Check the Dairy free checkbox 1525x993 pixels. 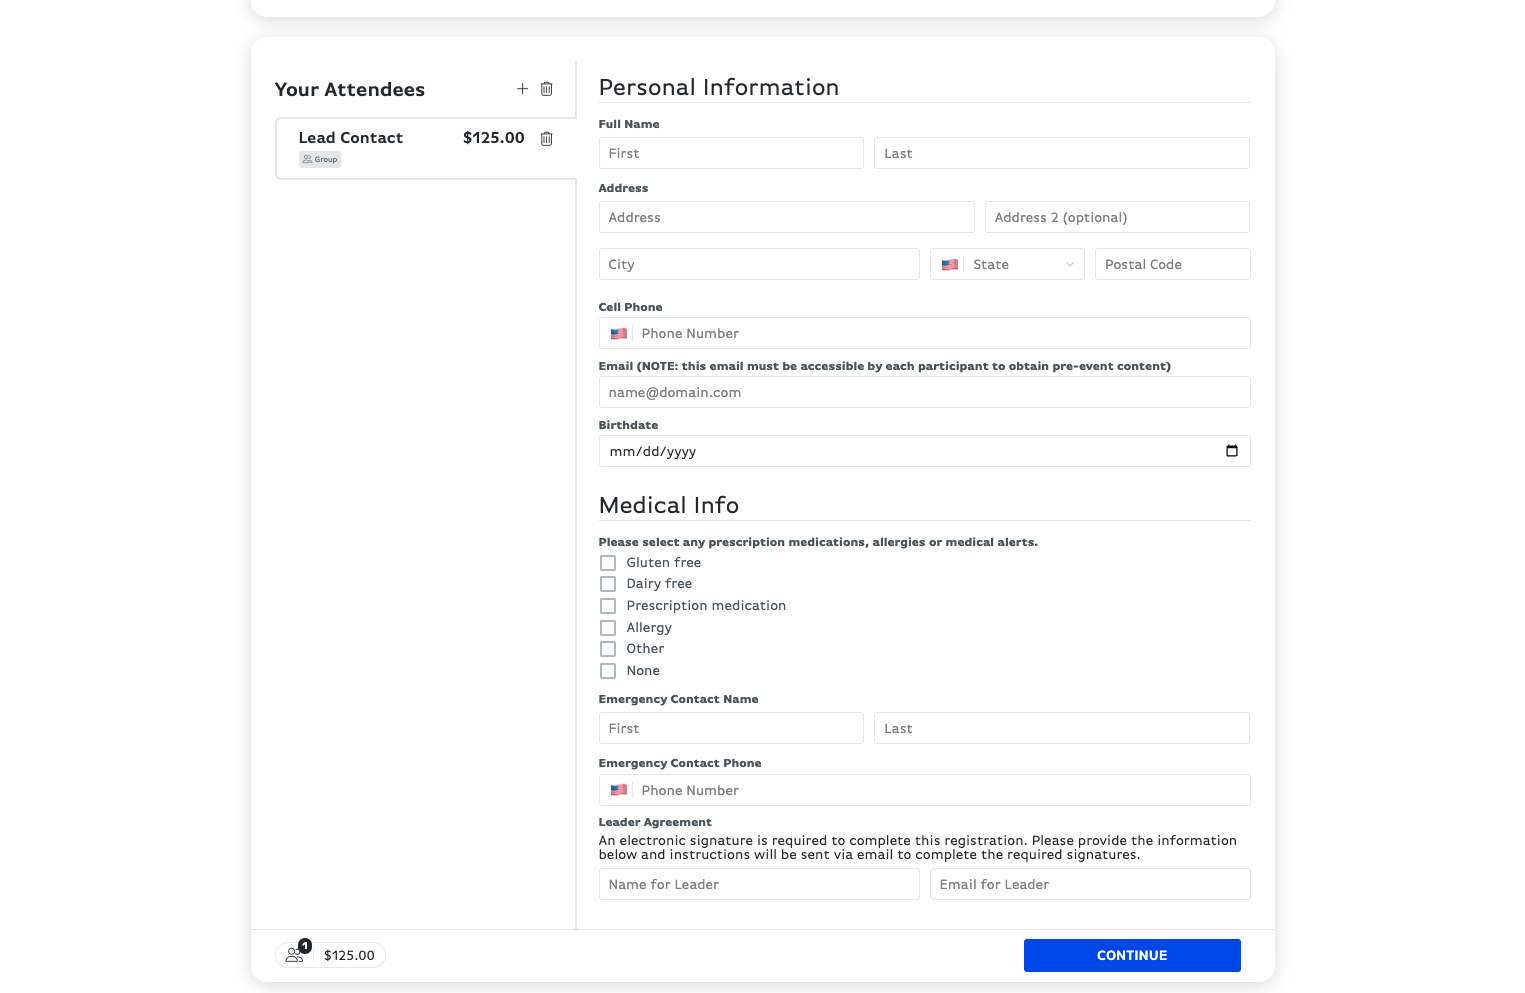click(x=608, y=584)
